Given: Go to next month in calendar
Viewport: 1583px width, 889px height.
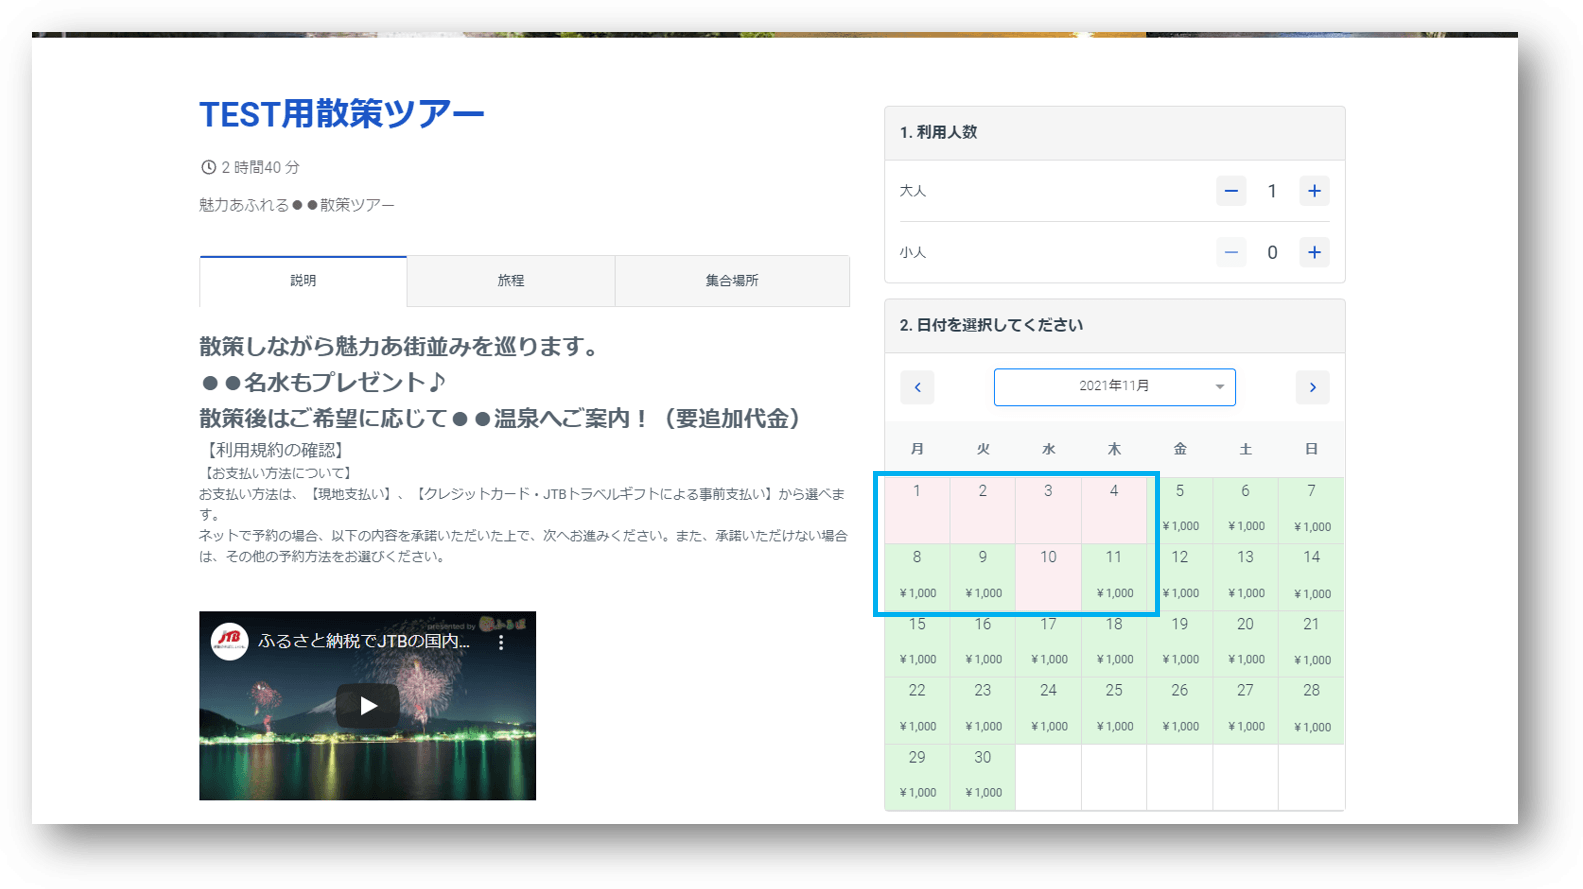Looking at the screenshot, I should tap(1312, 387).
